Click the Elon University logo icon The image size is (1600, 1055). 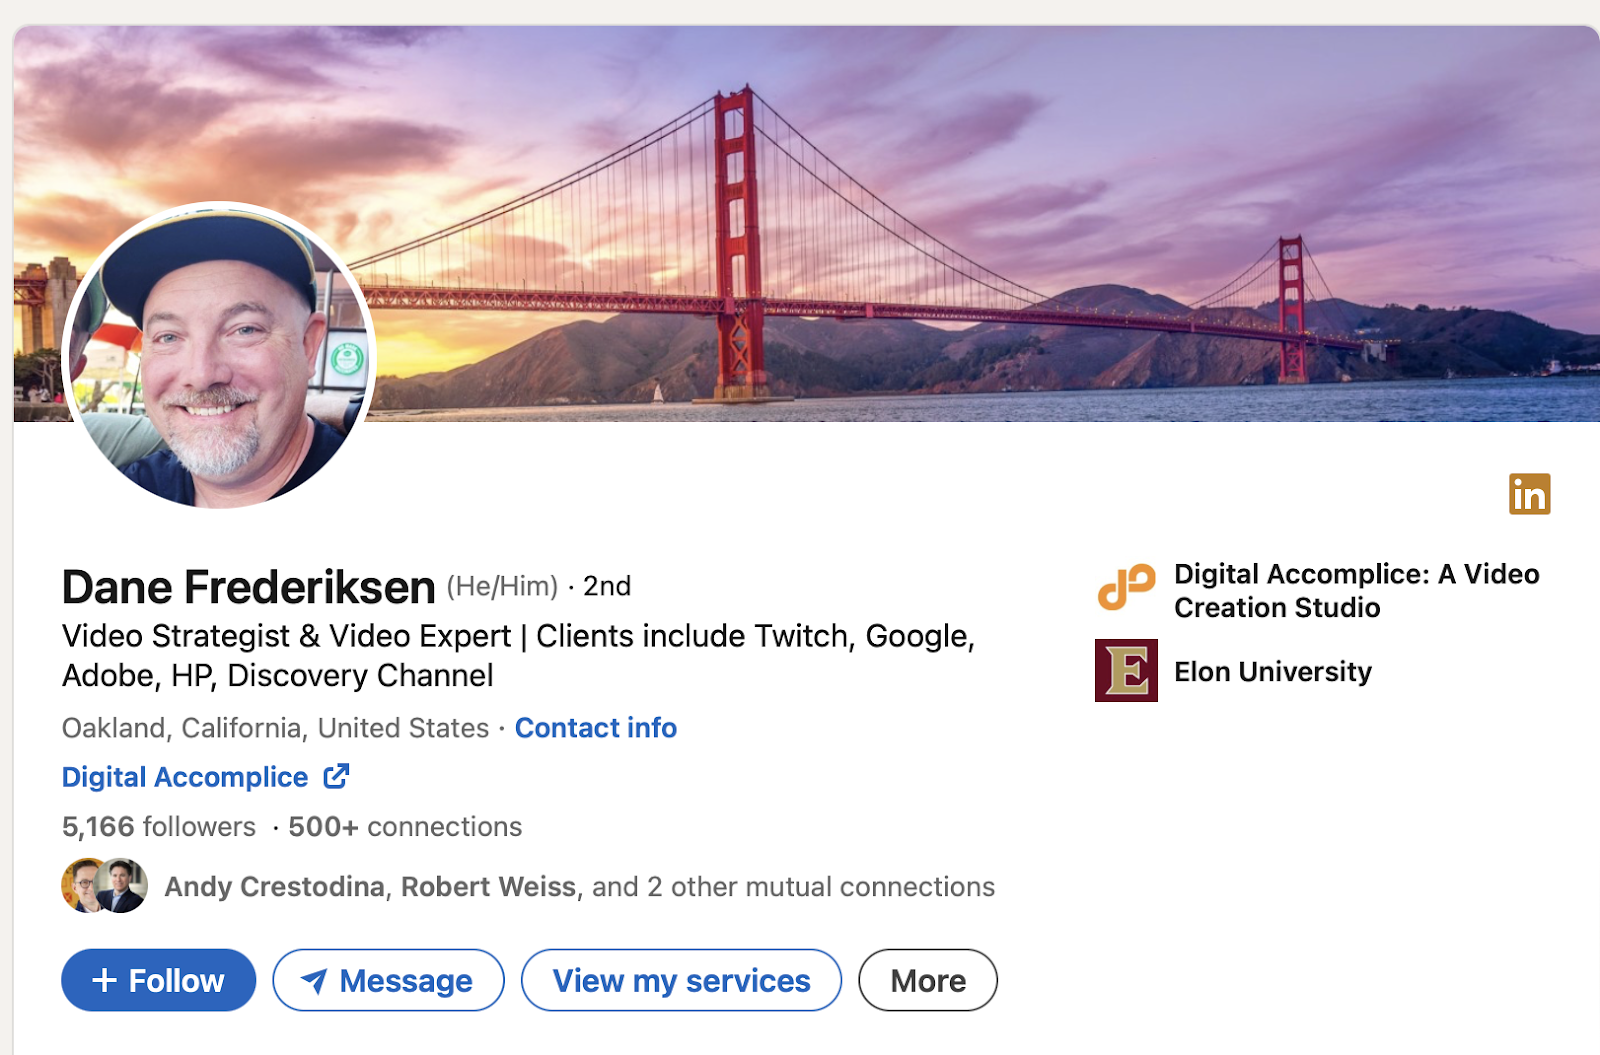click(1126, 670)
